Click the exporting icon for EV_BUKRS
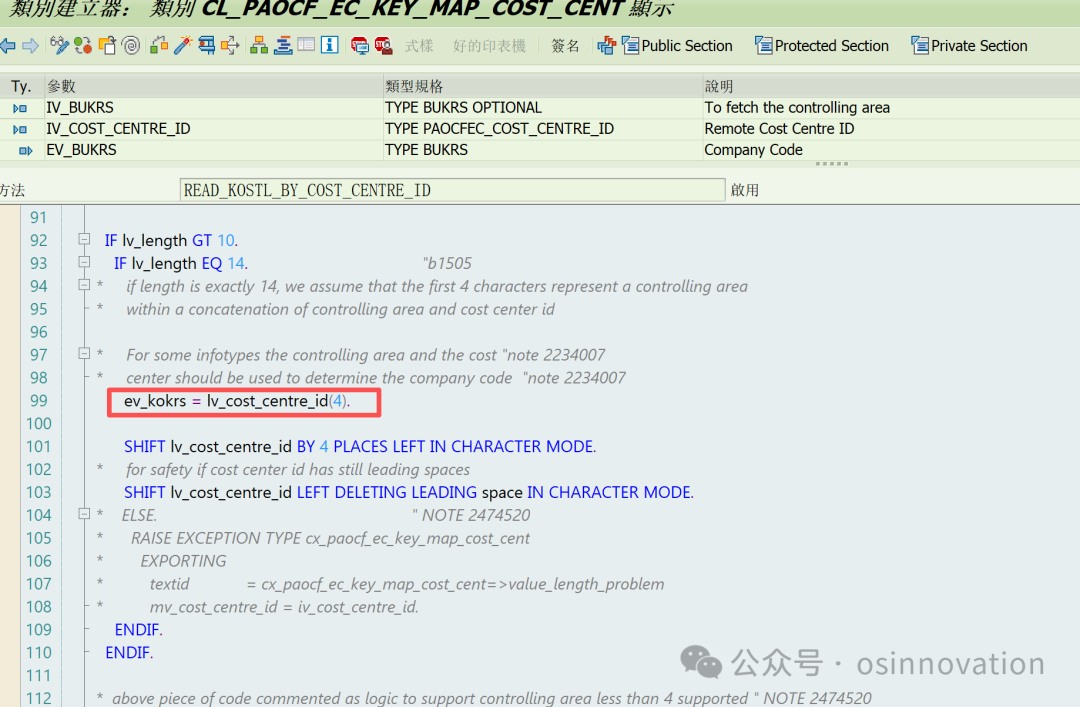 [x=25, y=150]
